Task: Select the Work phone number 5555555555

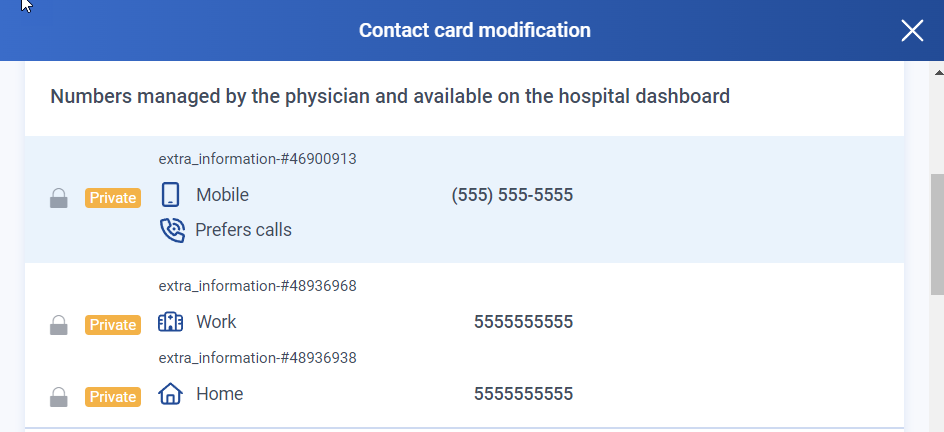Action: tap(523, 322)
